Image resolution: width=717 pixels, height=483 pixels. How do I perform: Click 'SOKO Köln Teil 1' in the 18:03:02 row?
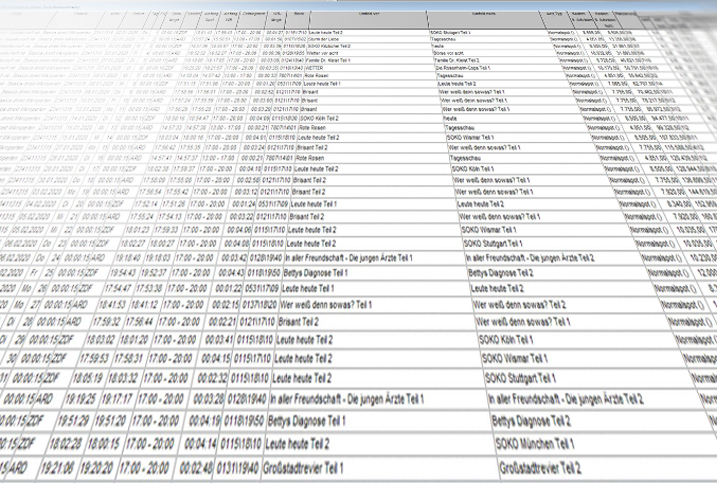506,340
